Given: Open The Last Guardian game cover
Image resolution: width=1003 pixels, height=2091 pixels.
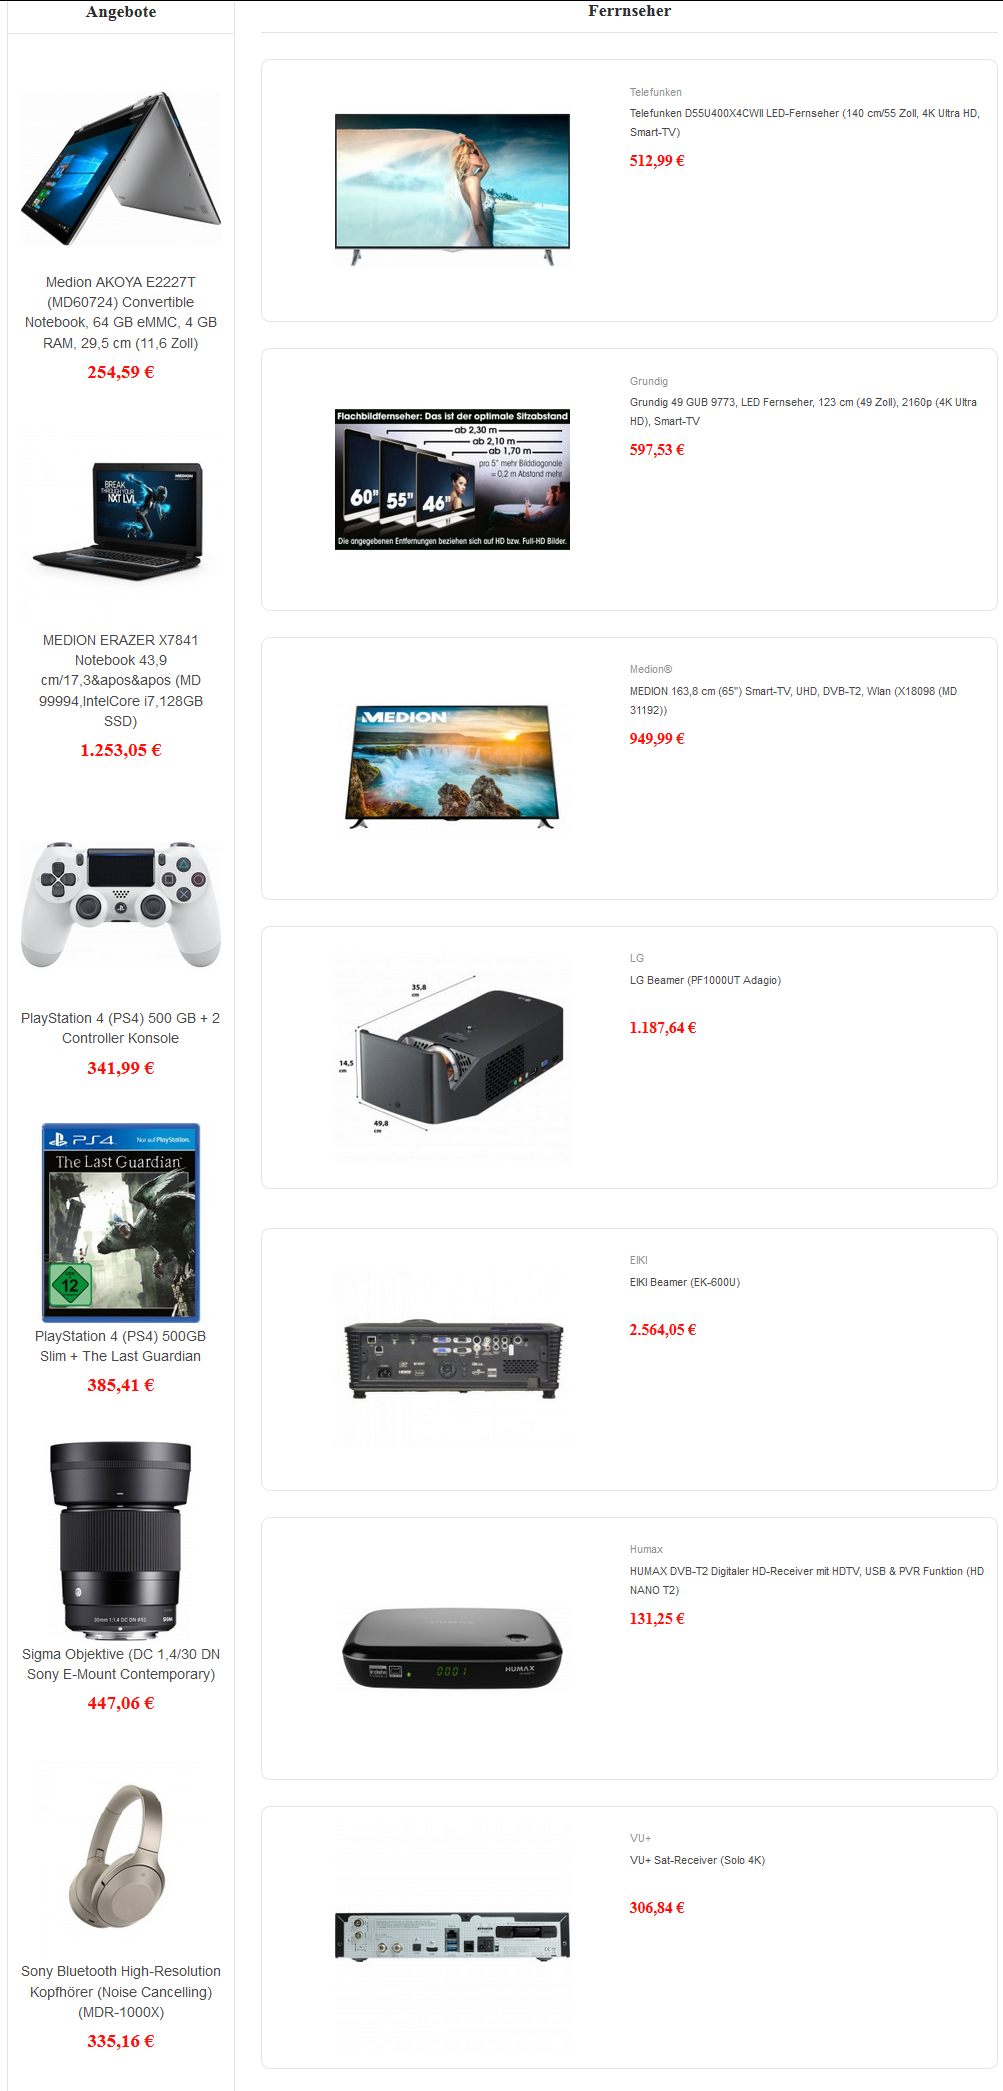Looking at the screenshot, I should (x=121, y=1222).
